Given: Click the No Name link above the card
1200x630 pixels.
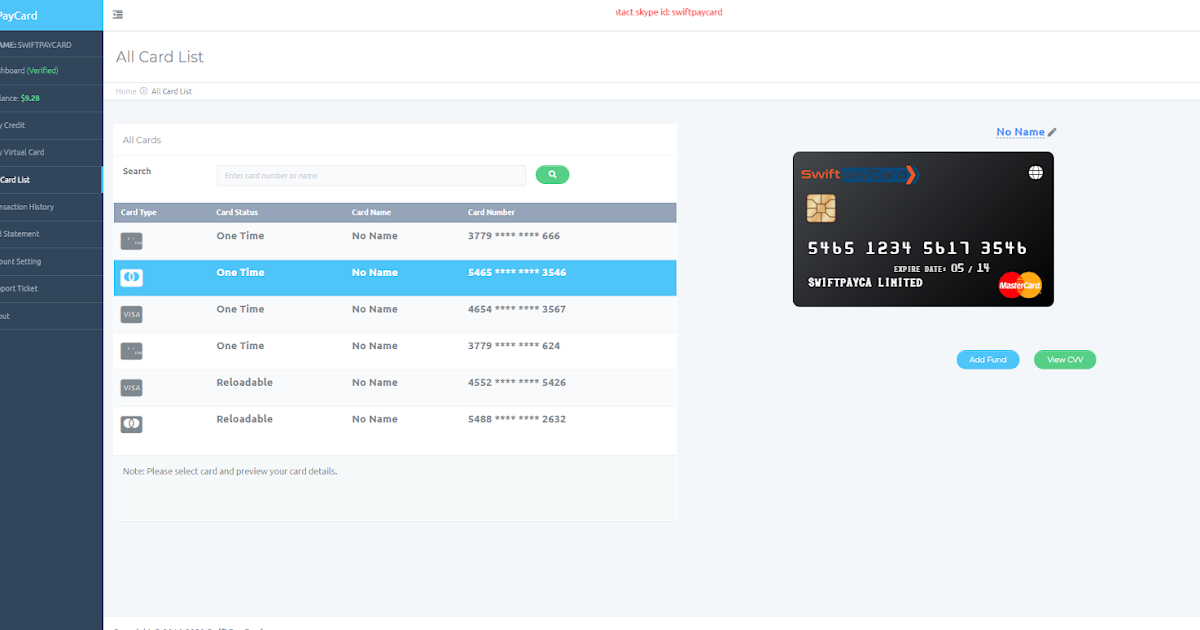Looking at the screenshot, I should coord(1021,131).
